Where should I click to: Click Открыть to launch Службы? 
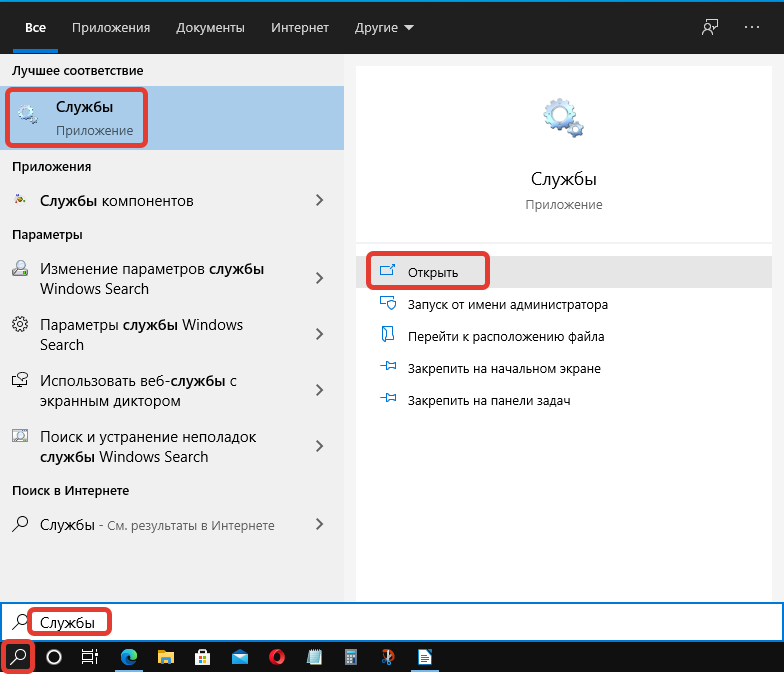coord(564,272)
